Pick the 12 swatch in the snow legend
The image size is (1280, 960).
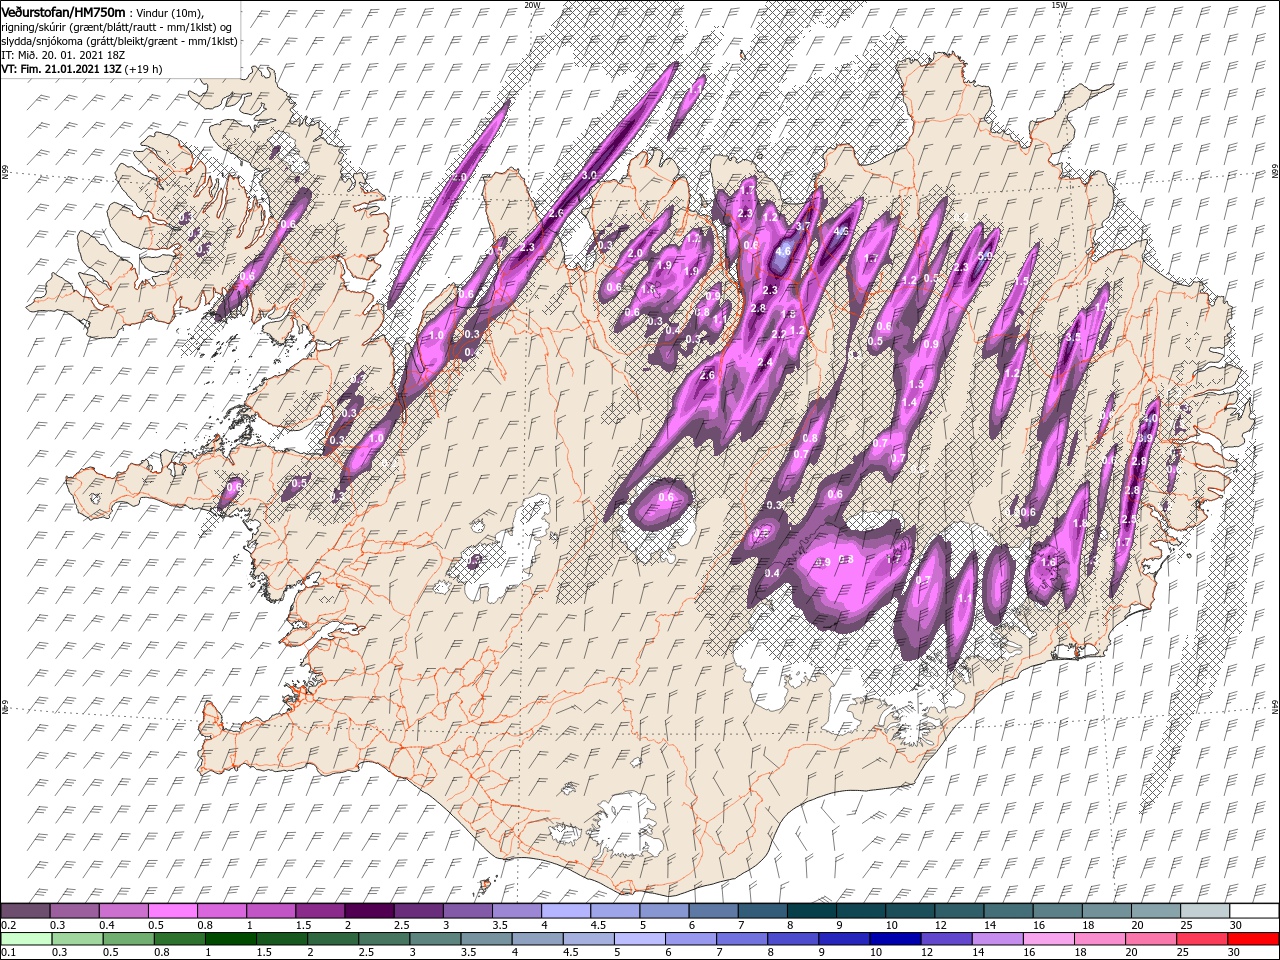click(x=957, y=911)
